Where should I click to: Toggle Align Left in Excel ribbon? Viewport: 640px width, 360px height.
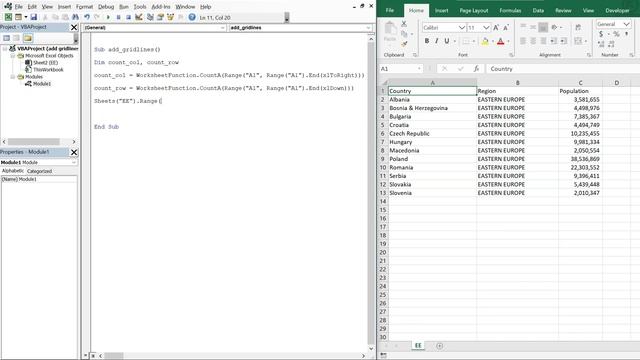(523, 41)
